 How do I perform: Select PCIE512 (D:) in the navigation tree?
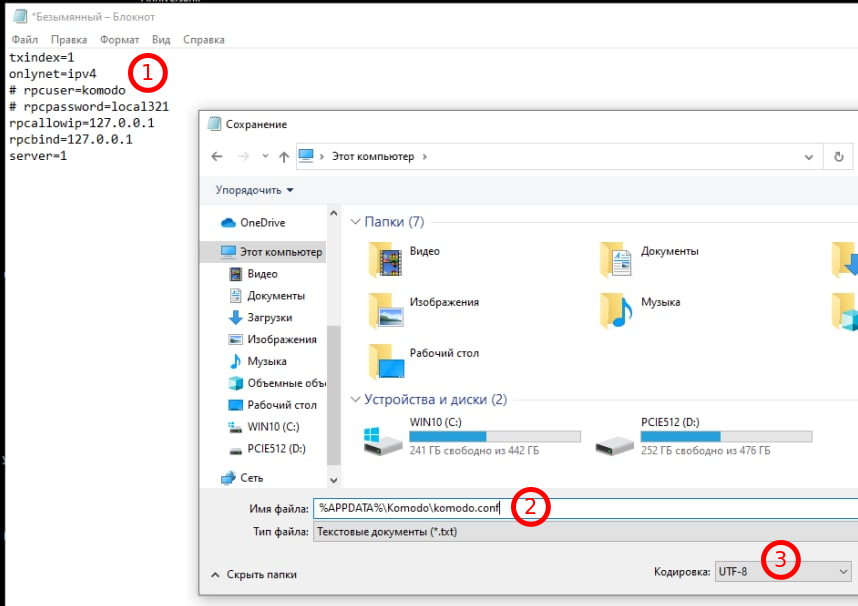click(x=276, y=449)
